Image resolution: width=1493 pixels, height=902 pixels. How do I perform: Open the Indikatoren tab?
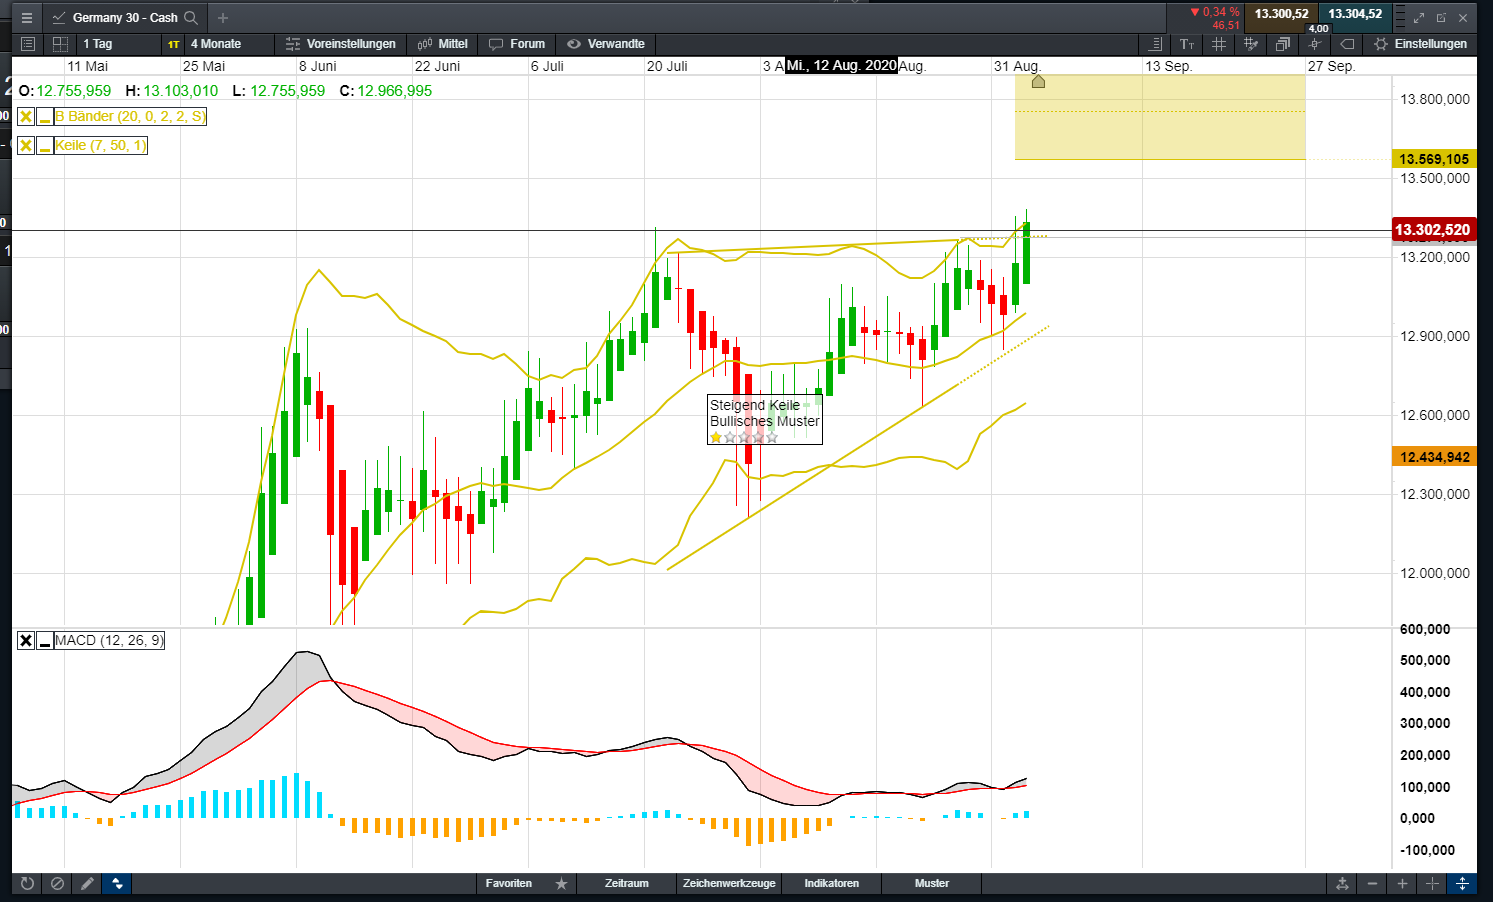point(832,883)
